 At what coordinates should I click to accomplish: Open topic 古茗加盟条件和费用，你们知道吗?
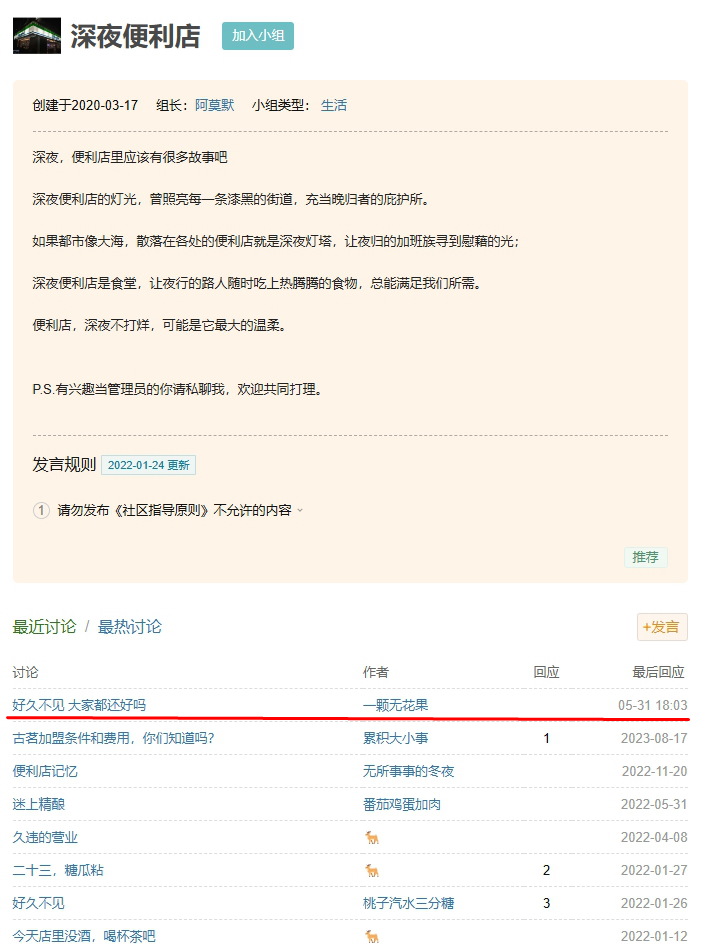pos(113,738)
